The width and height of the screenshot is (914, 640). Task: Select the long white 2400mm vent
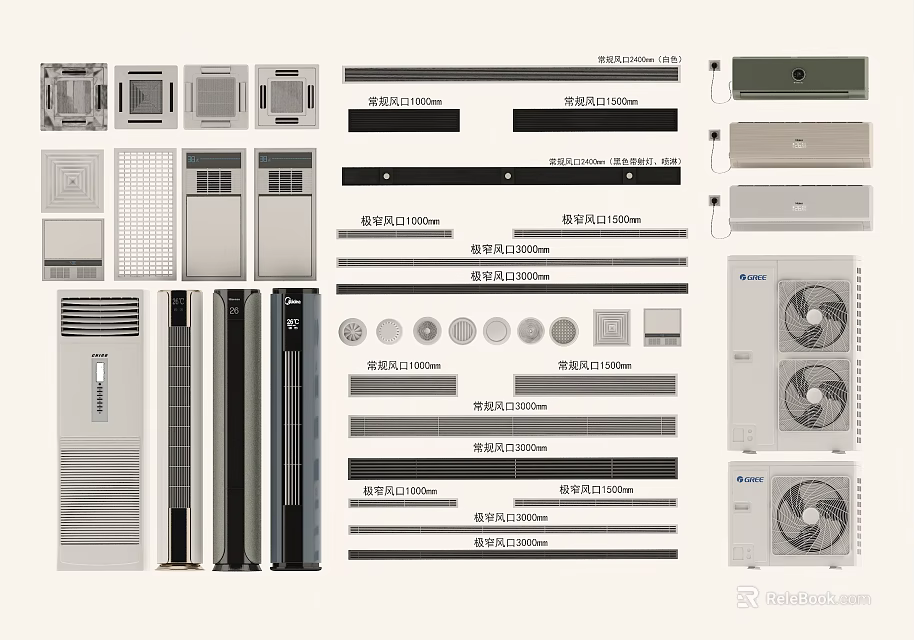click(x=511, y=75)
